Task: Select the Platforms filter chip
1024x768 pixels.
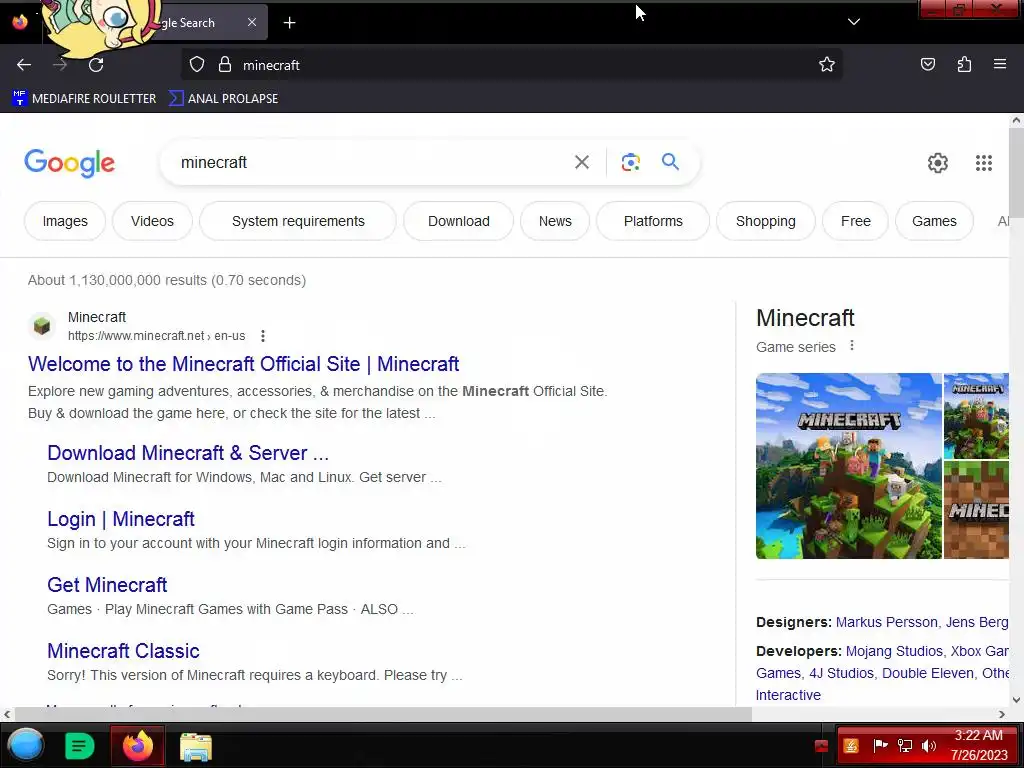Action: (x=653, y=221)
